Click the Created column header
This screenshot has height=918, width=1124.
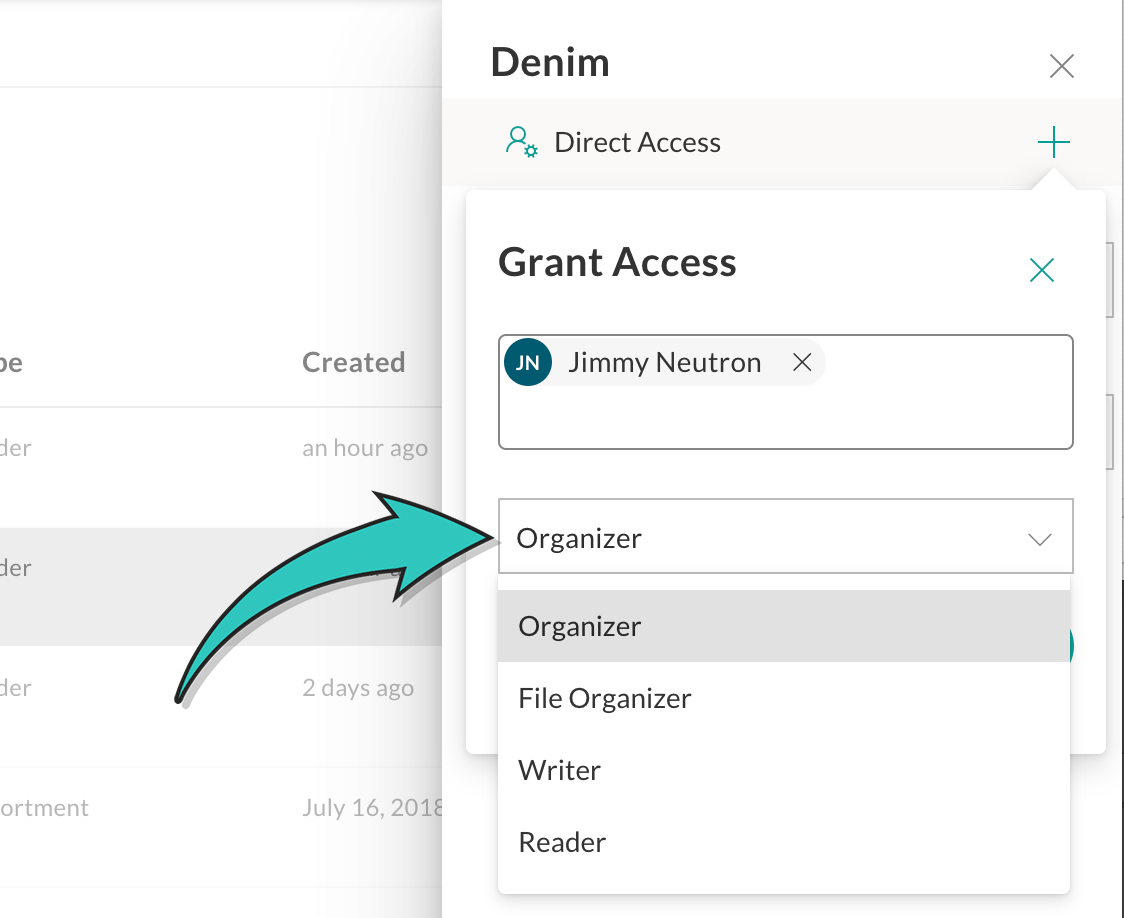coord(353,362)
